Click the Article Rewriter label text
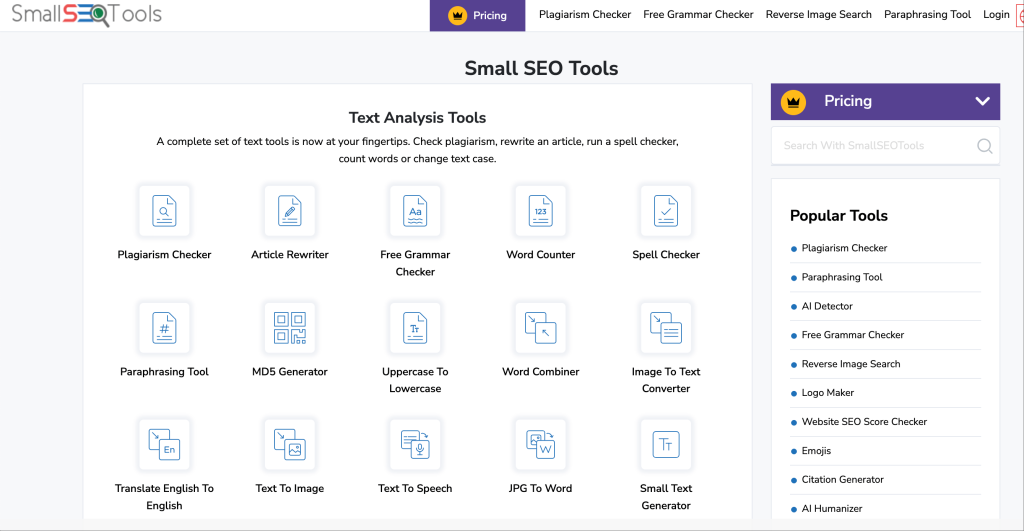The width and height of the screenshot is (1024, 531). 290,255
